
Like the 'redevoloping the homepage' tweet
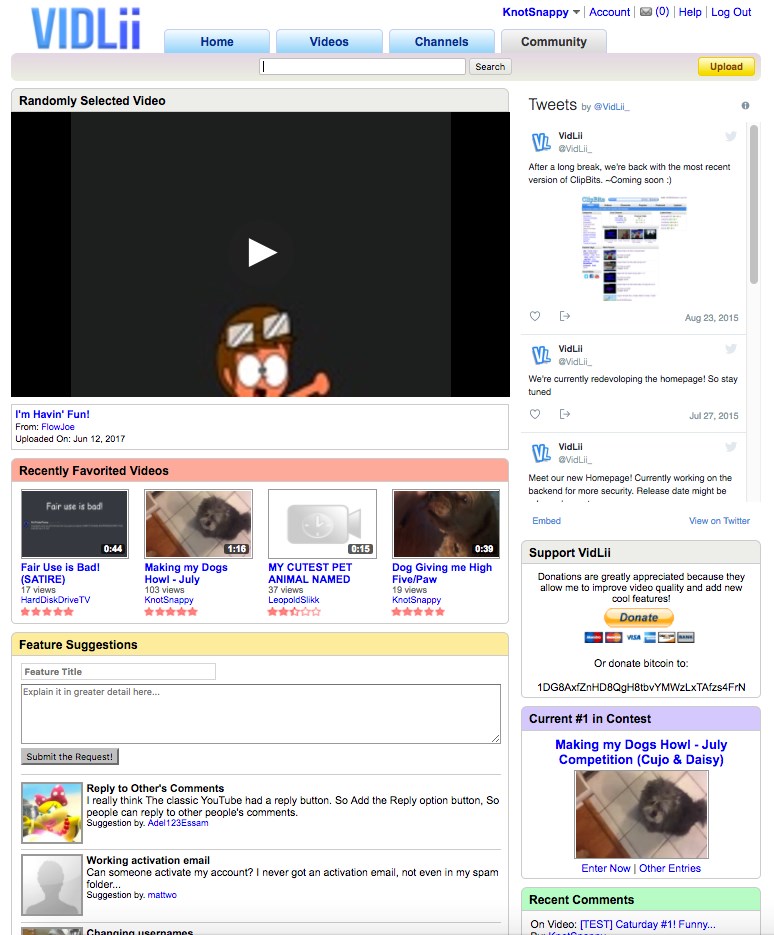tap(535, 414)
